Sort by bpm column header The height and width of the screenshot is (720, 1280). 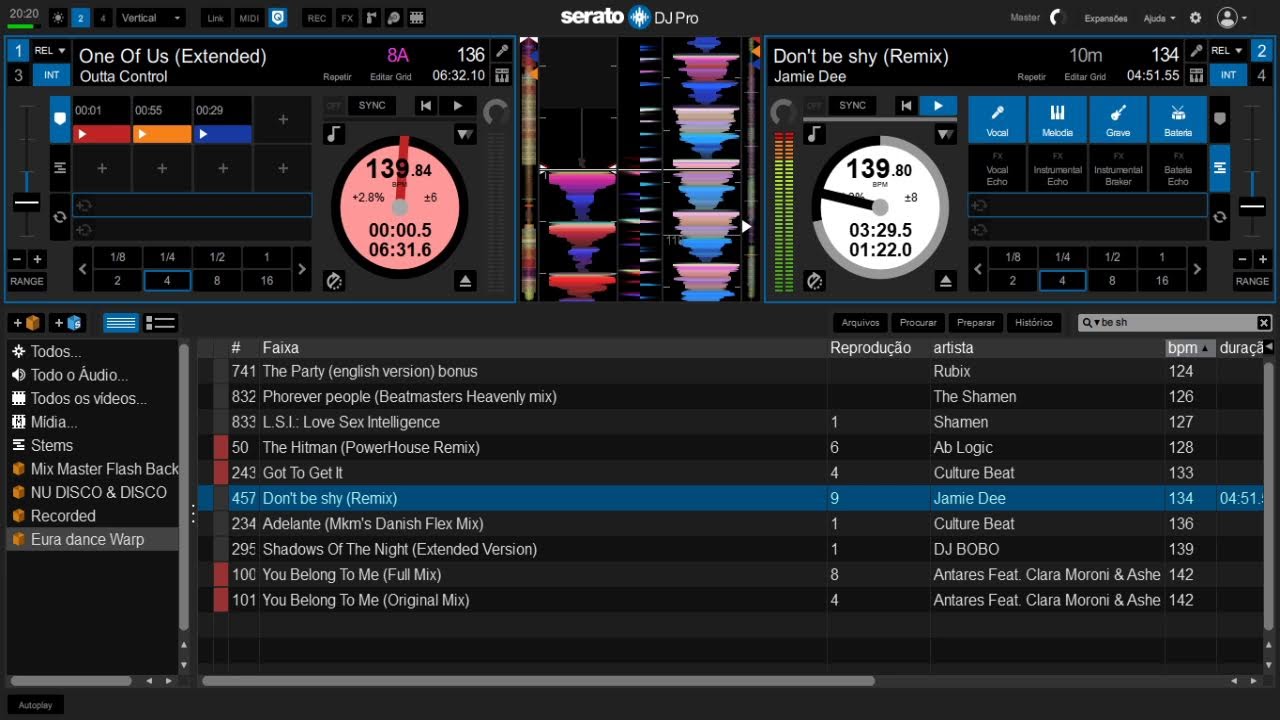[1190, 348]
